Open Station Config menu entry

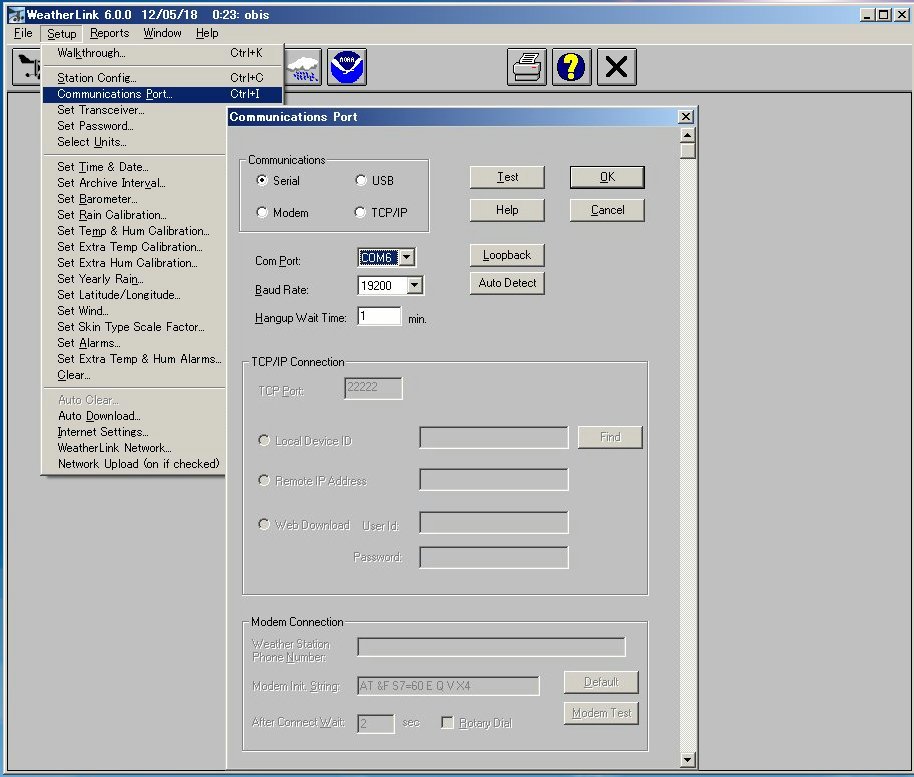point(163,78)
